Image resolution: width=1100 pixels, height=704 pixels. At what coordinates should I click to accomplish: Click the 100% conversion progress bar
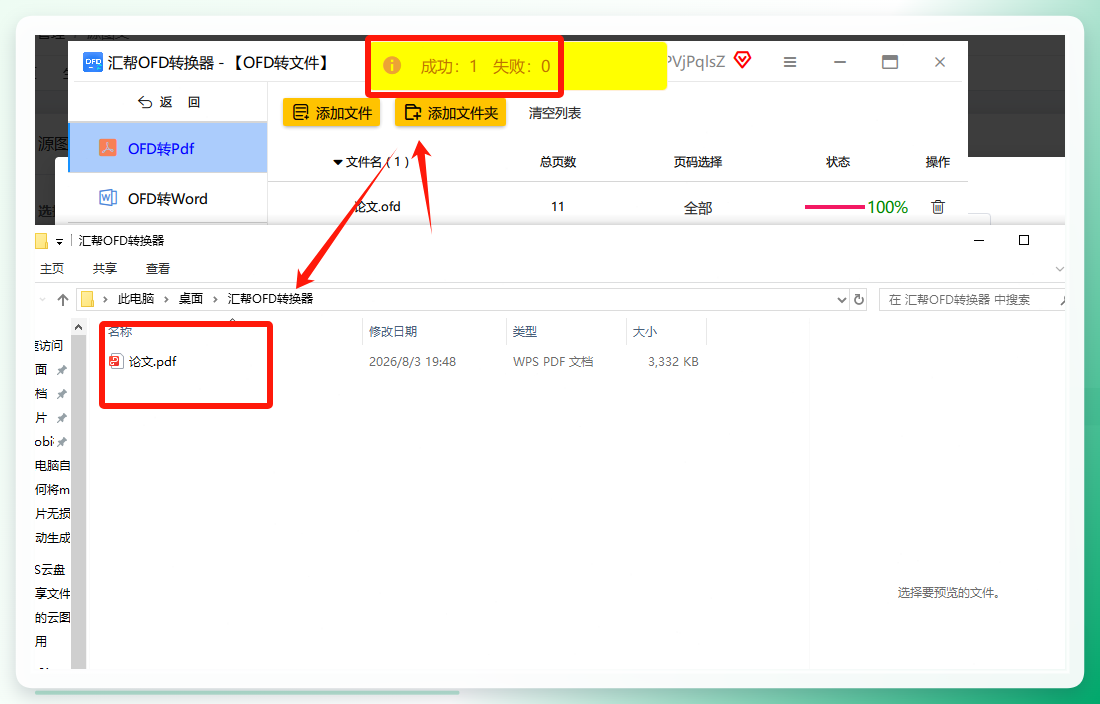point(834,207)
